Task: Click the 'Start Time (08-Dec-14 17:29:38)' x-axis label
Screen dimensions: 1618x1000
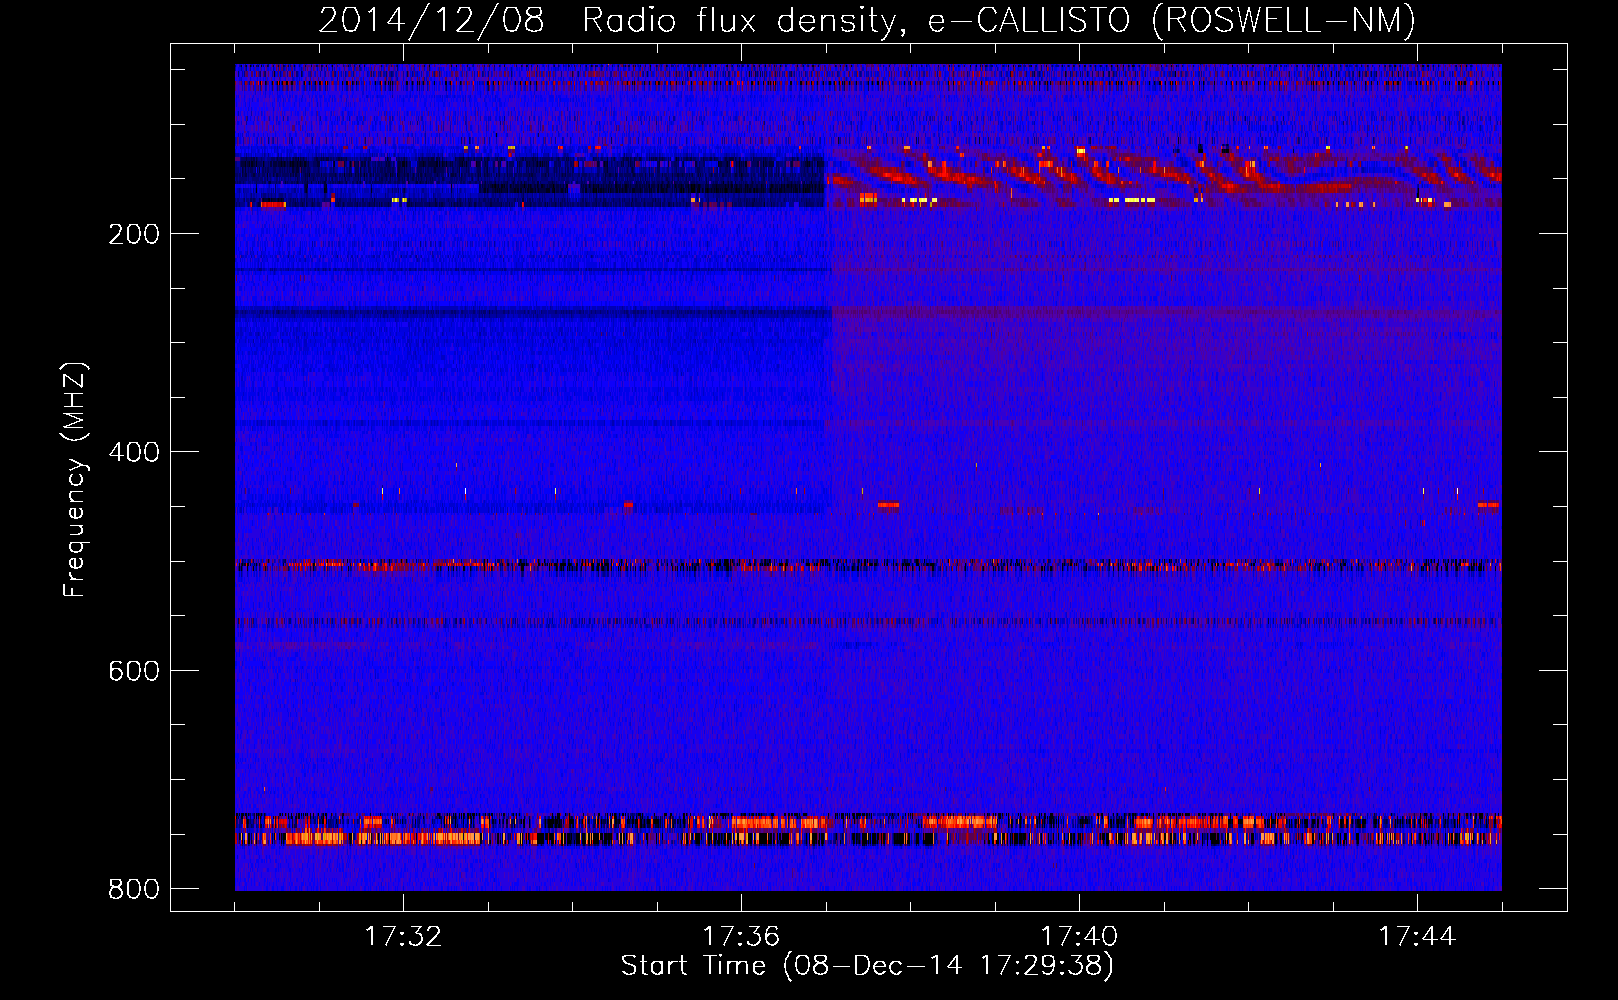Action: click(867, 966)
